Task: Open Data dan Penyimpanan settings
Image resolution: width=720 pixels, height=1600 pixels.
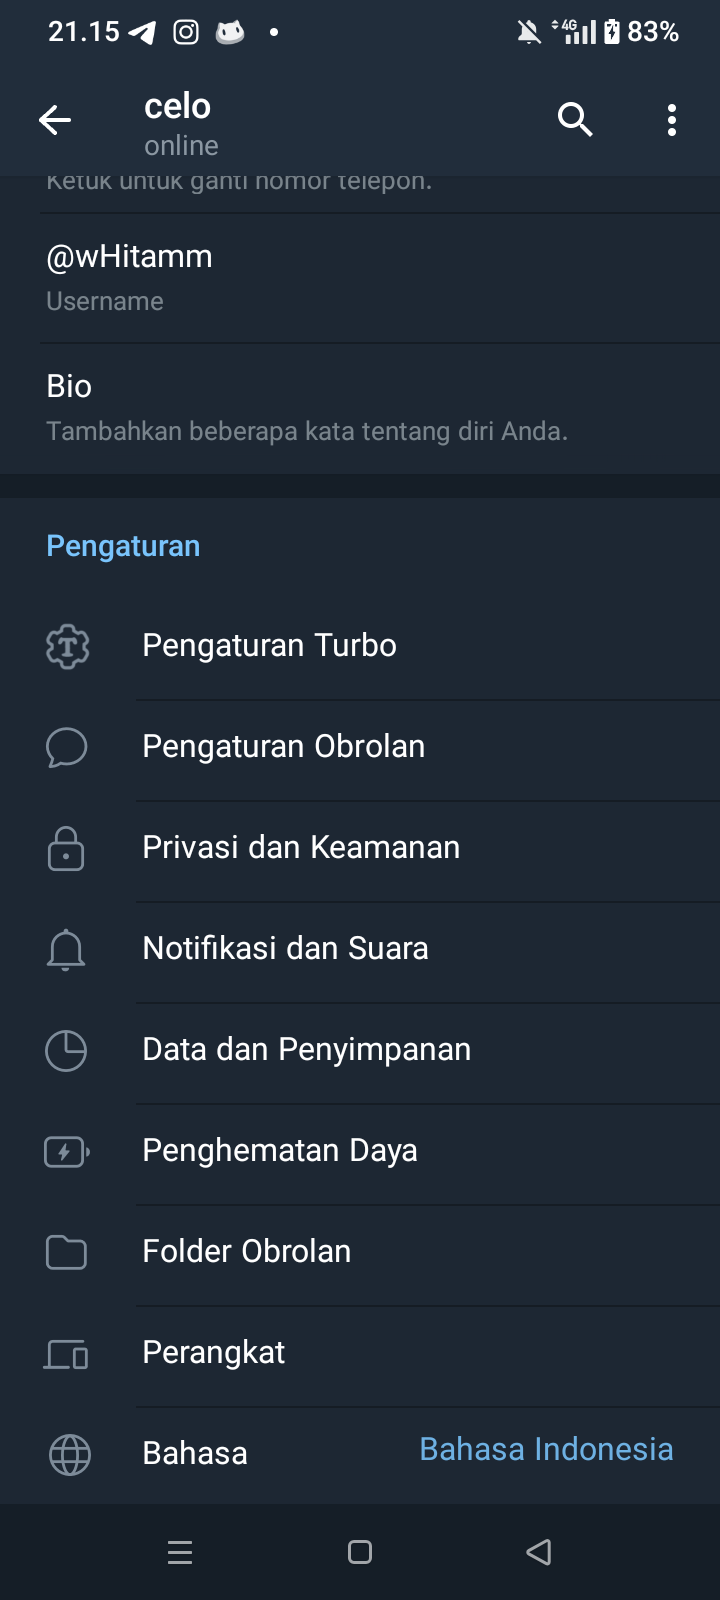Action: [306, 1050]
